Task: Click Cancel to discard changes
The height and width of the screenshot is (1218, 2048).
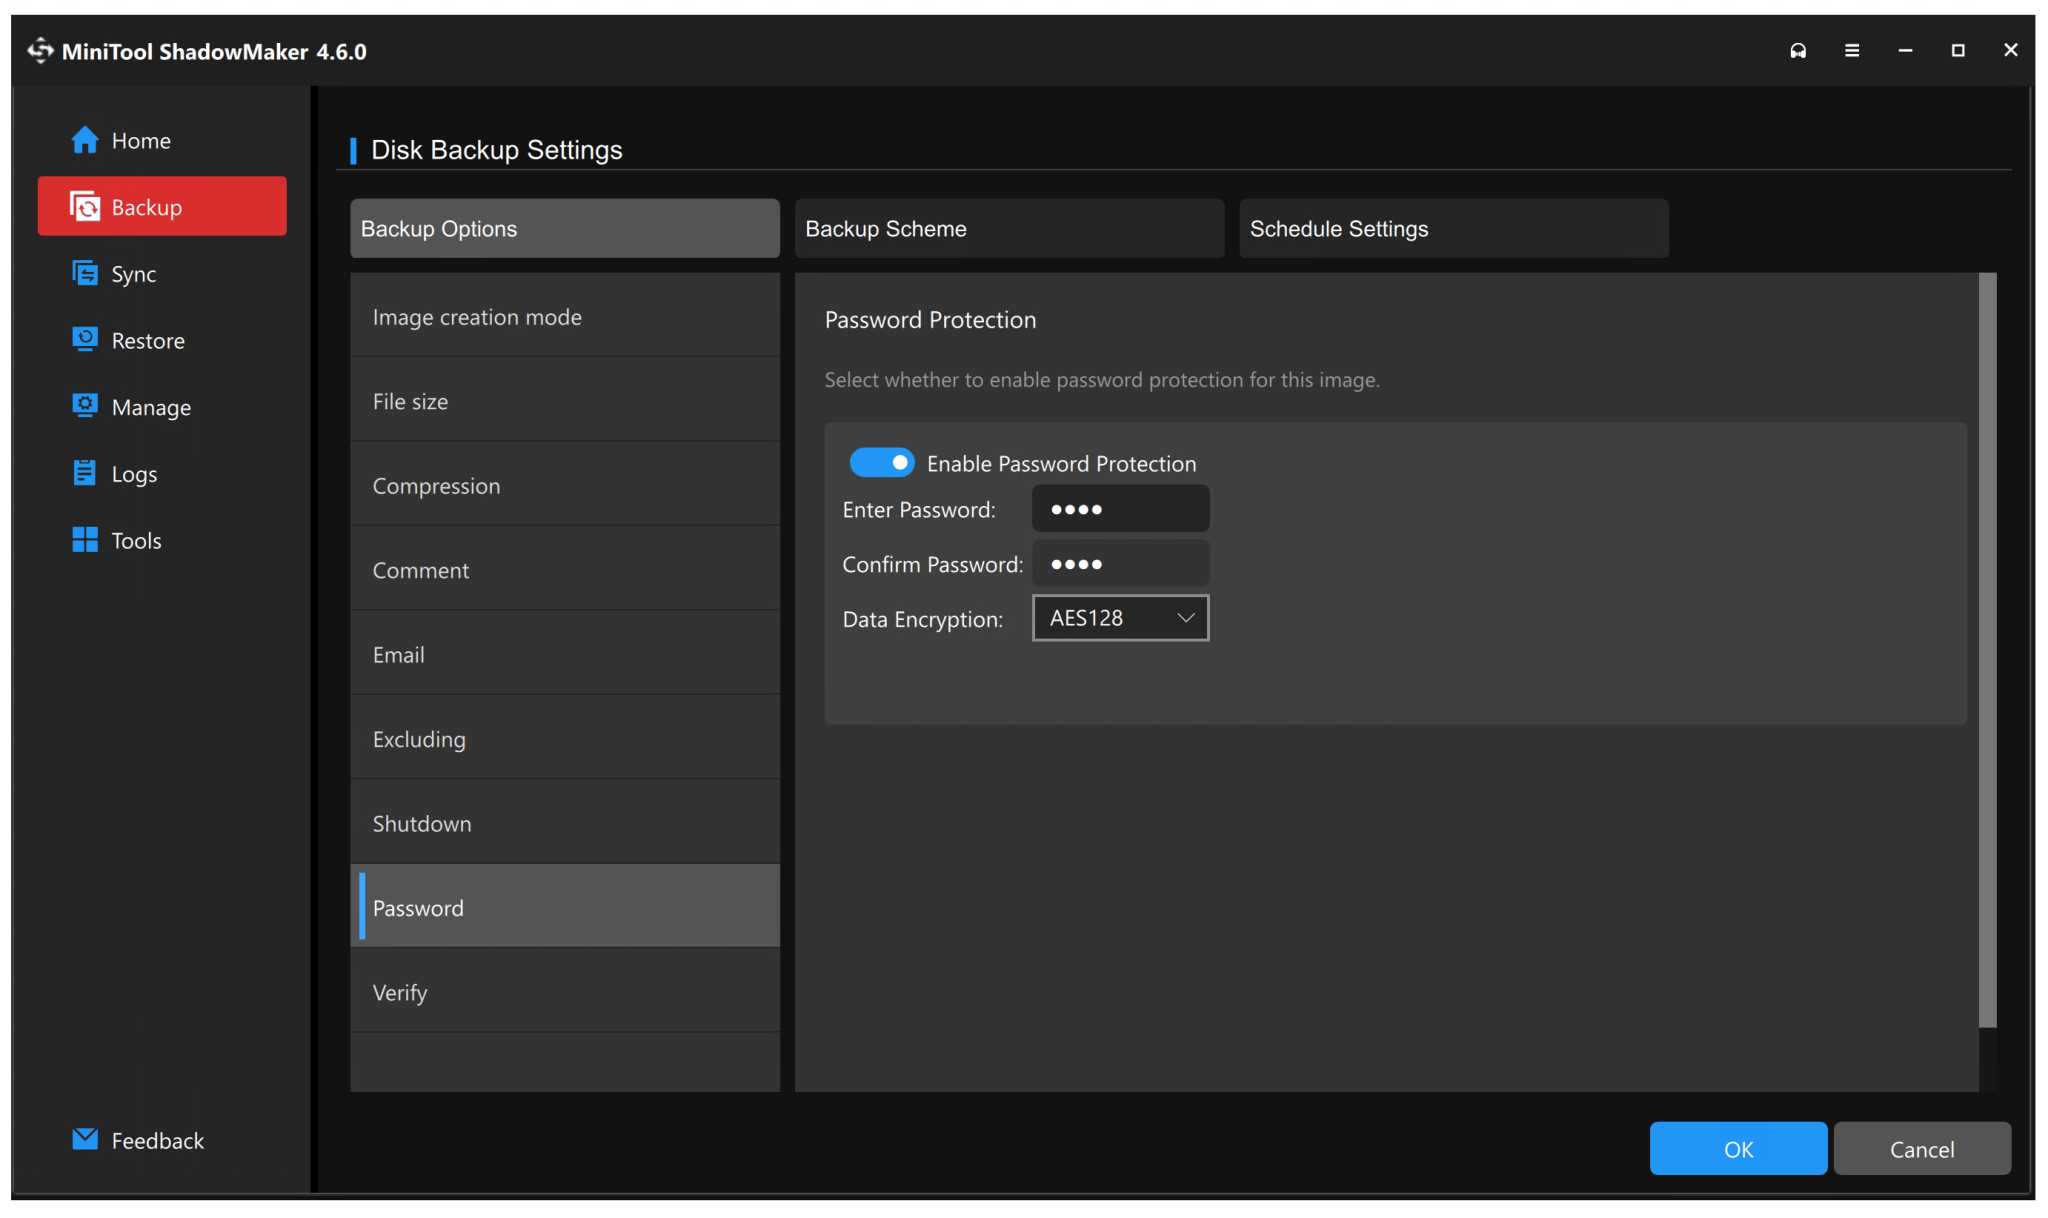Action: 1922,1148
